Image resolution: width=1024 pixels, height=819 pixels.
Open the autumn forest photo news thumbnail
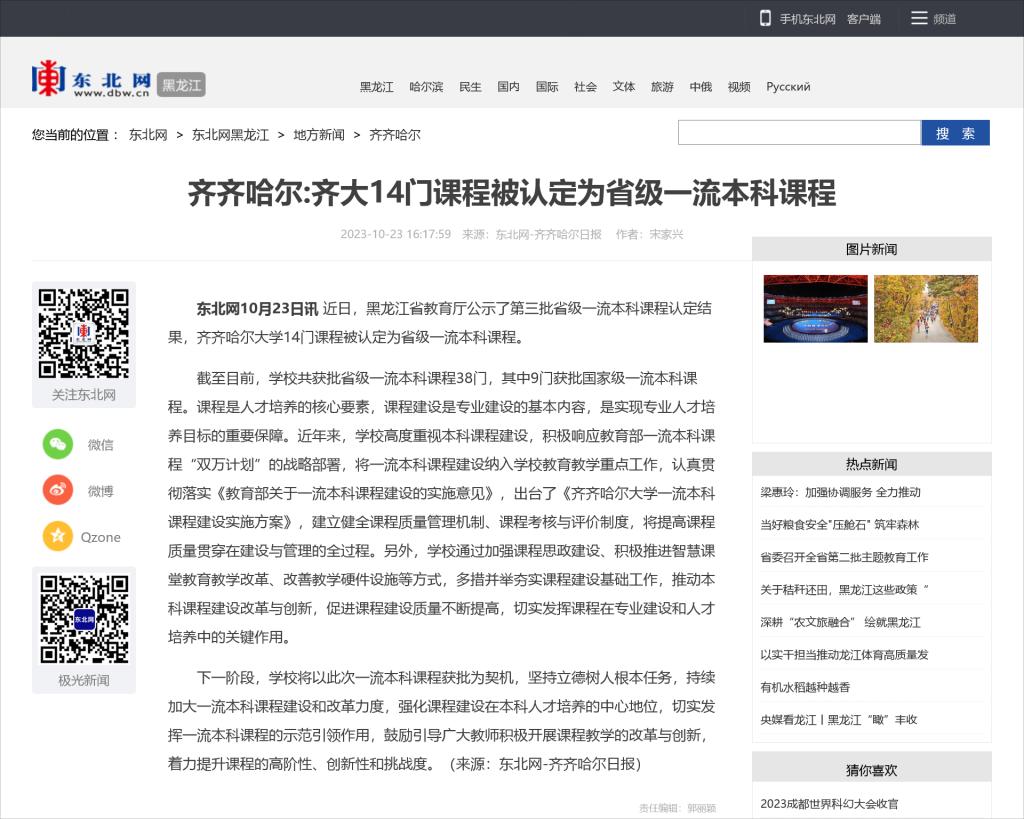pos(925,309)
